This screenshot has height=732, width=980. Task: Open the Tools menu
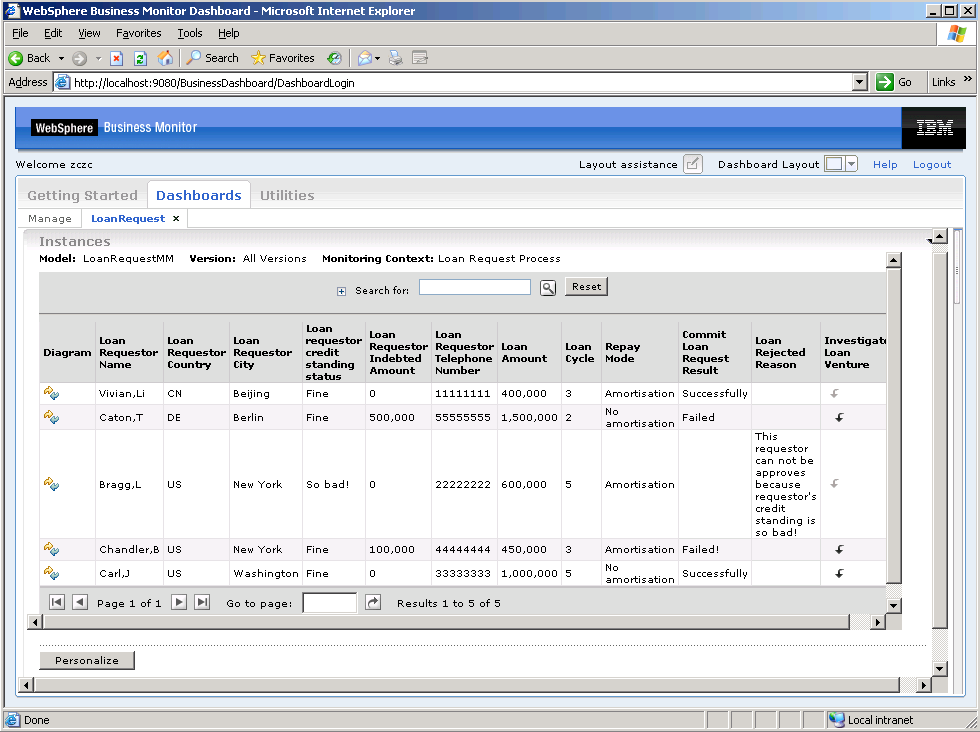190,33
